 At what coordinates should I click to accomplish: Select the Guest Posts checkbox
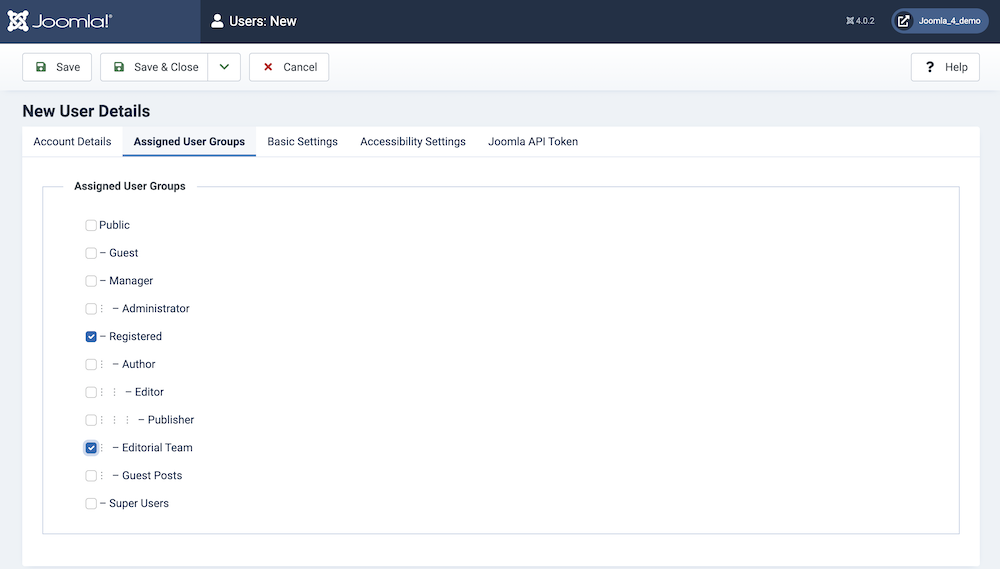pos(91,476)
